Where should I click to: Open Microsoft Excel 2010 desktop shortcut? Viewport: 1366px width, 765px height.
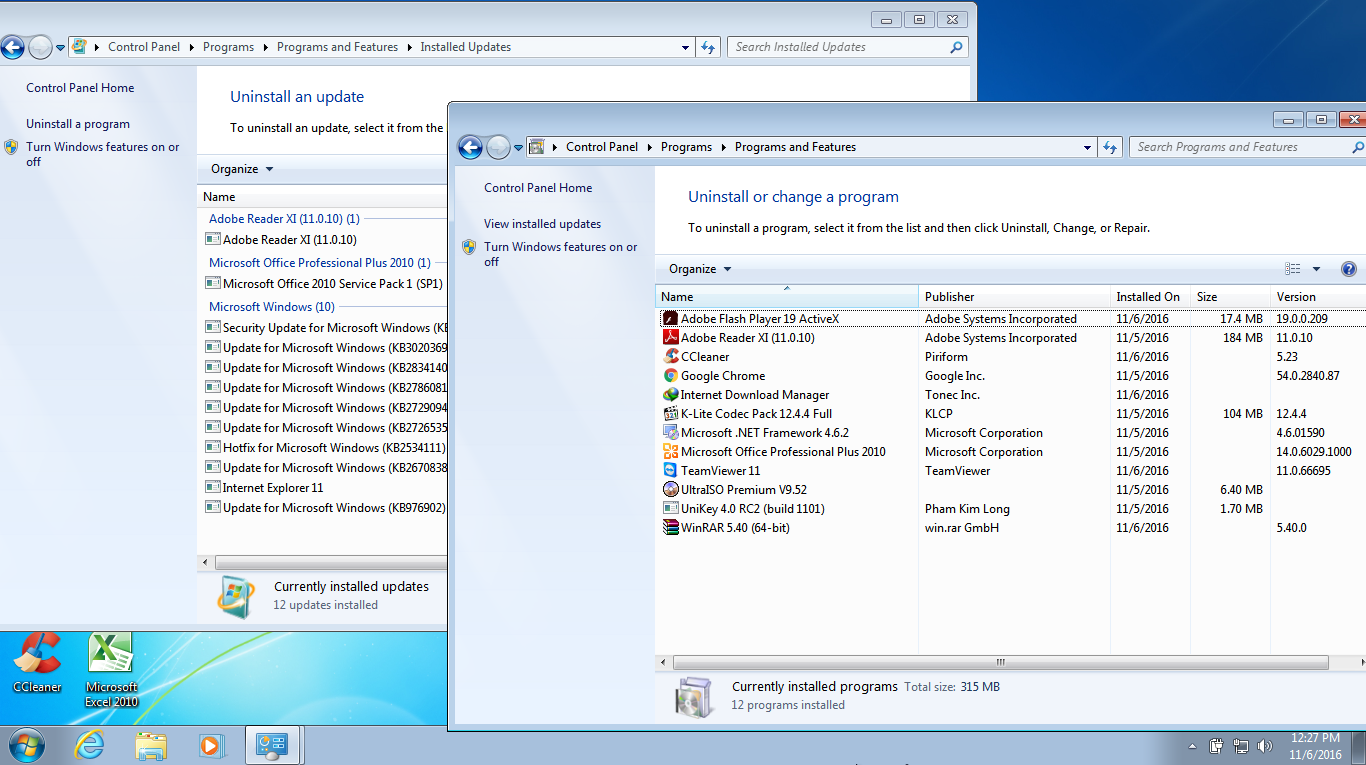tap(111, 670)
